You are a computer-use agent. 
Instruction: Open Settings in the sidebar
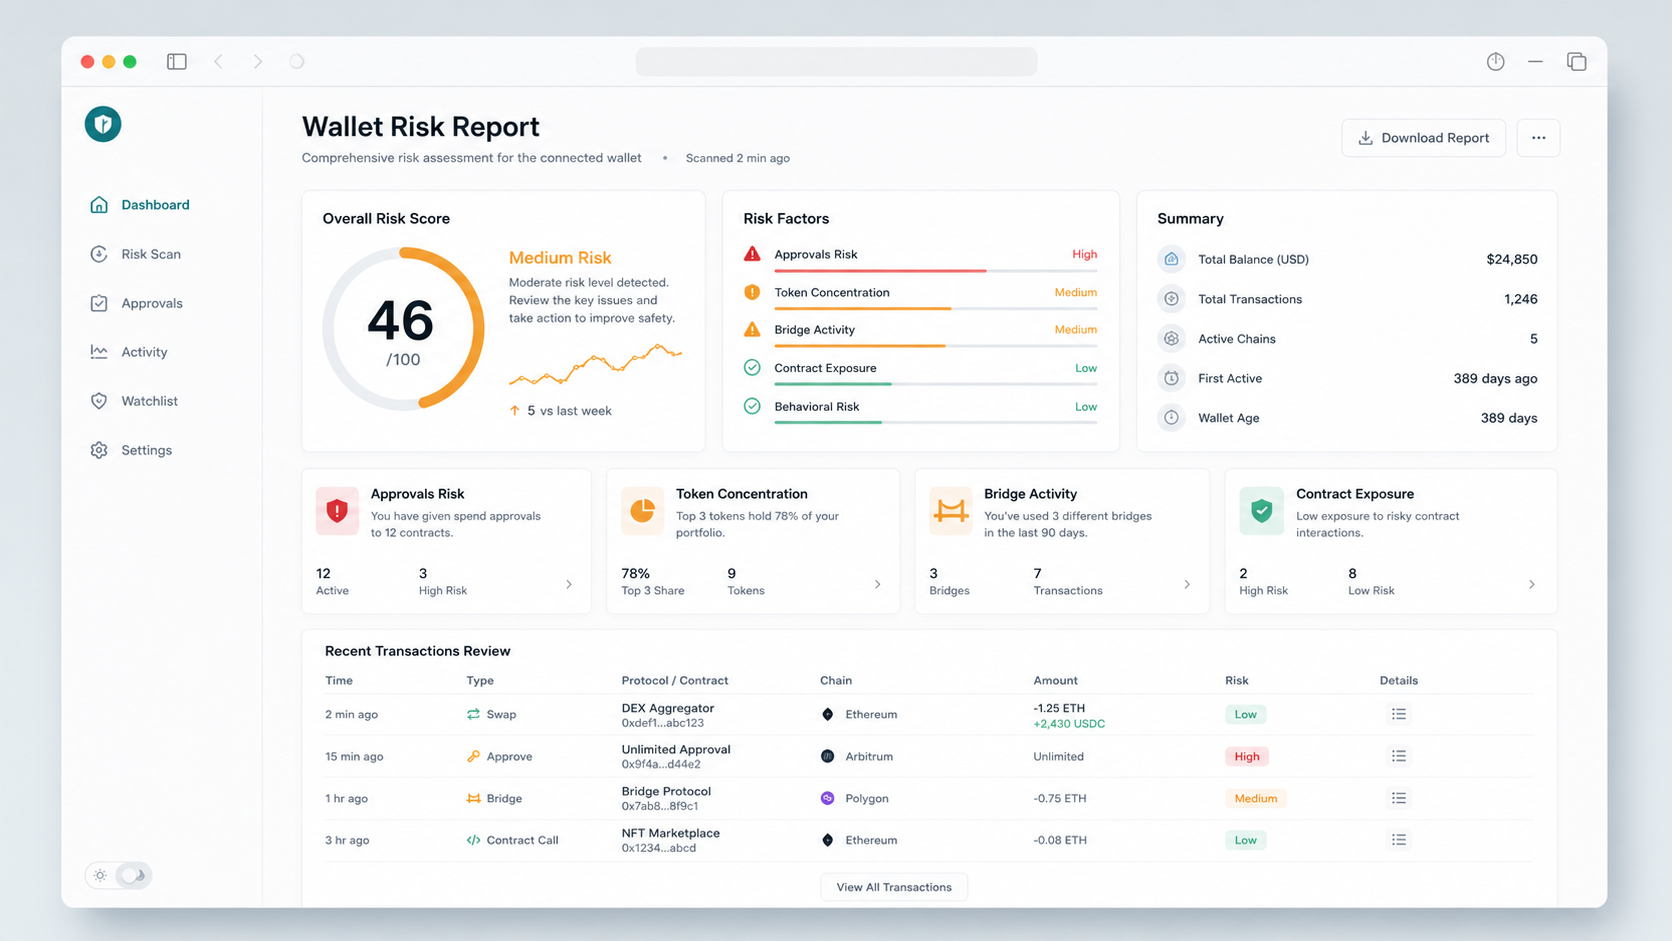(x=131, y=450)
